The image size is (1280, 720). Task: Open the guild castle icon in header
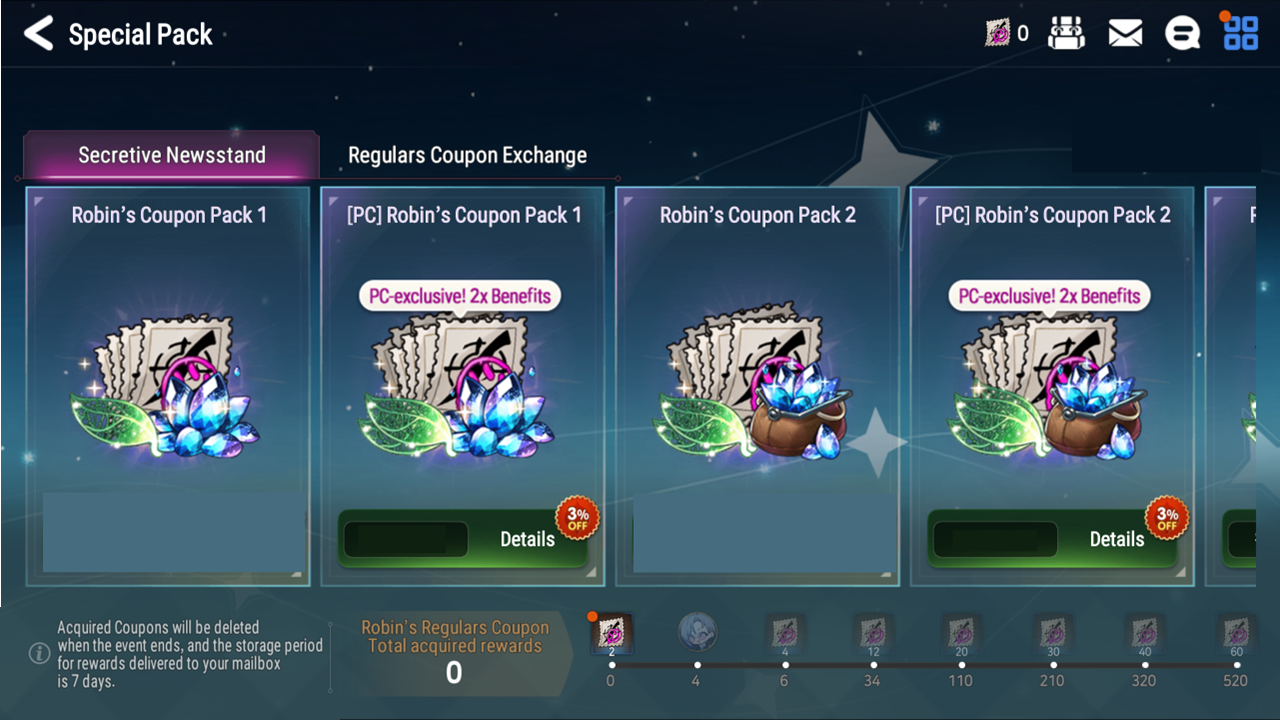(1066, 34)
